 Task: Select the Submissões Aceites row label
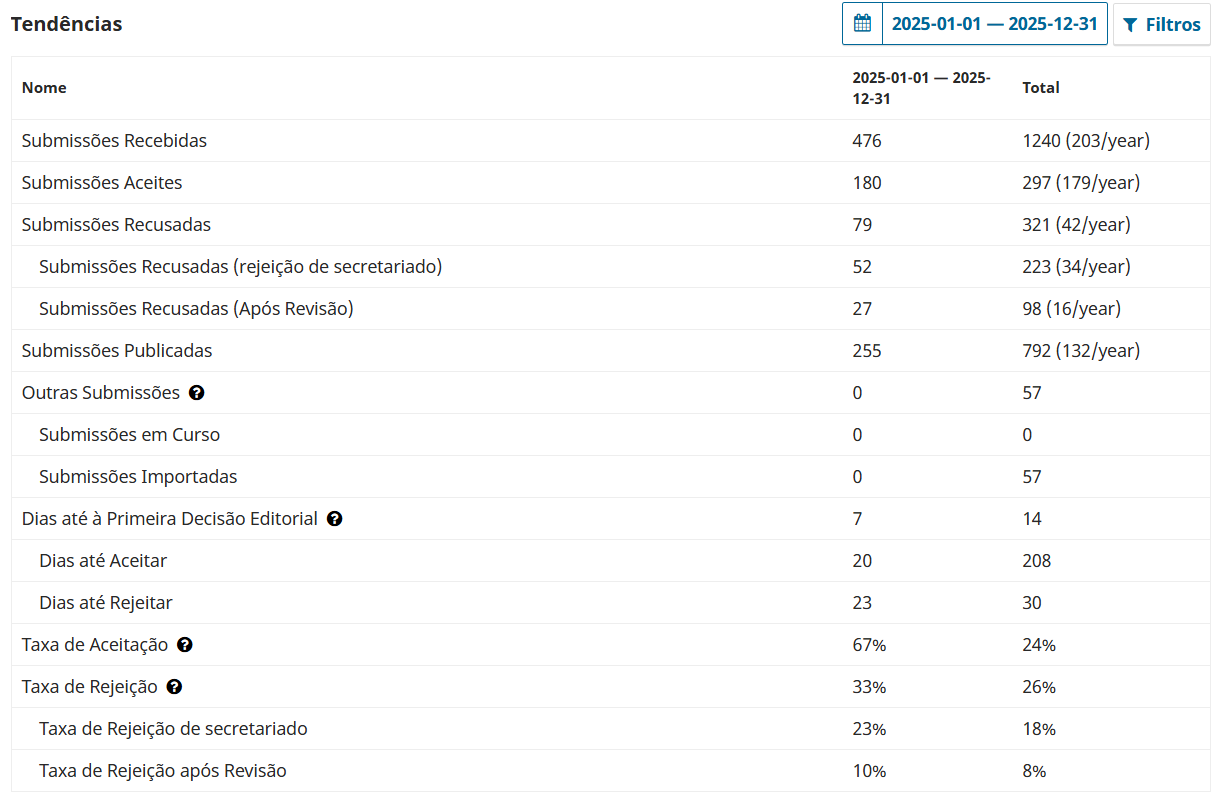pos(102,183)
